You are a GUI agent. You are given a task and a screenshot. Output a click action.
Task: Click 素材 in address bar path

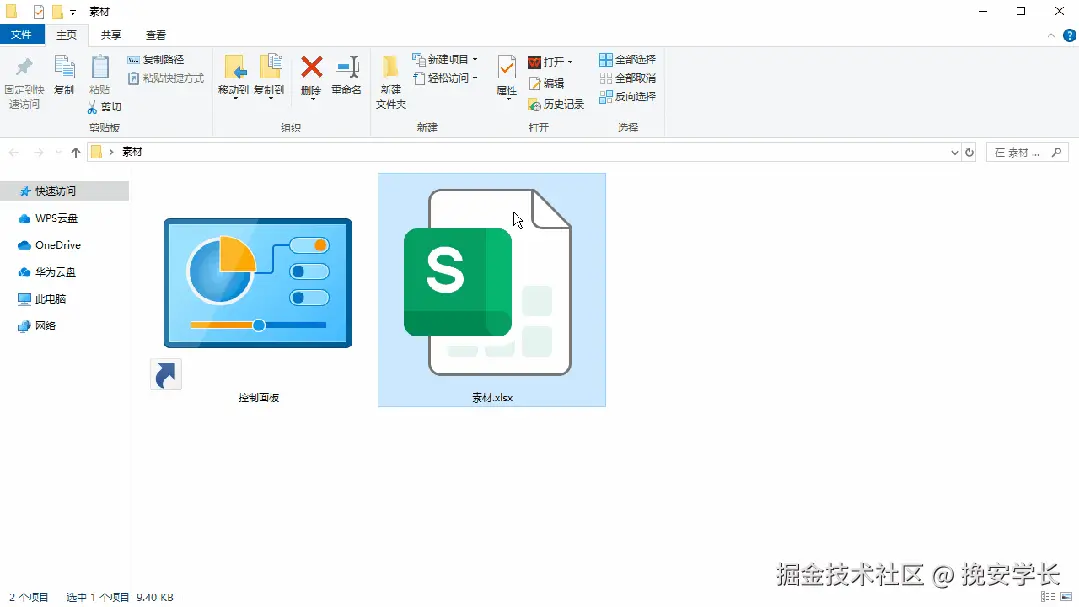point(132,152)
